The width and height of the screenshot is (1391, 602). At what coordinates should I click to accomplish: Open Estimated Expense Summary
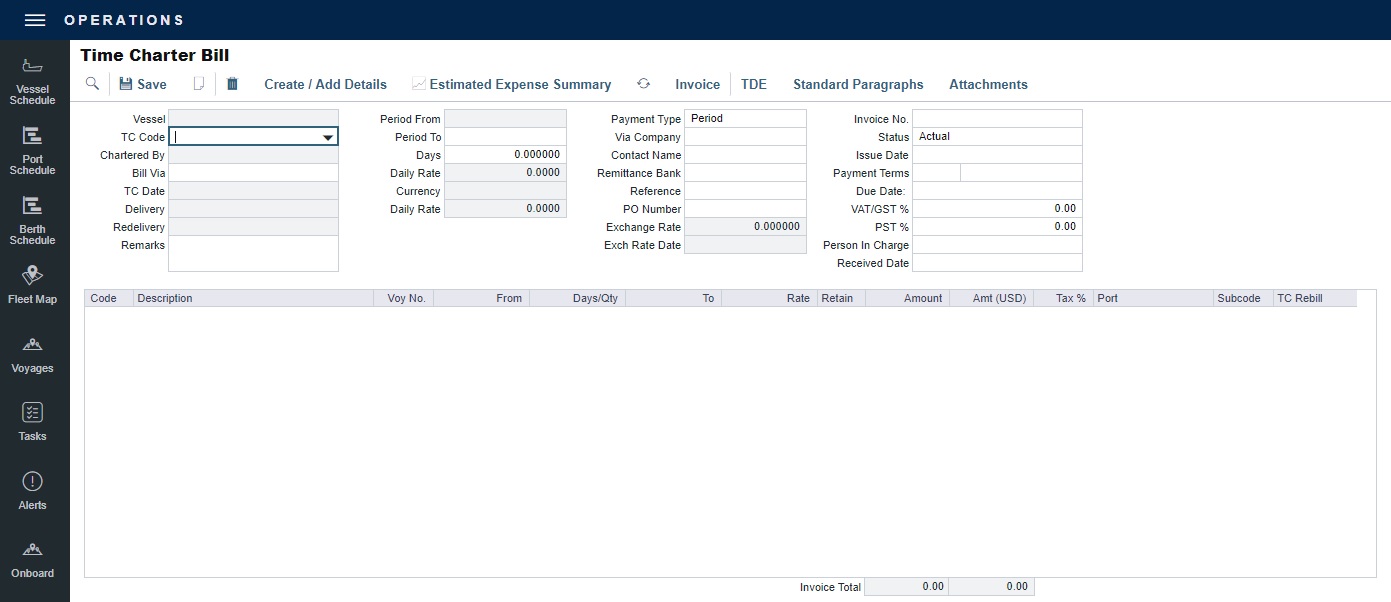tap(511, 84)
